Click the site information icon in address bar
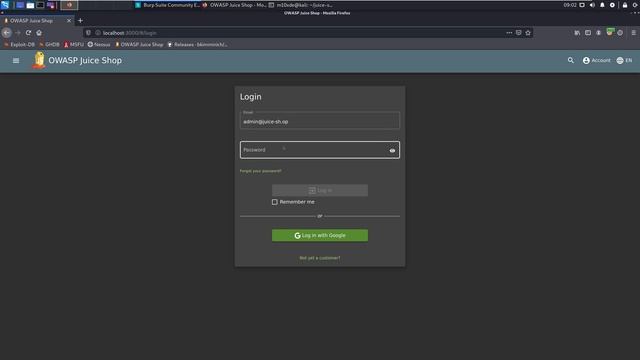 (x=98, y=33)
